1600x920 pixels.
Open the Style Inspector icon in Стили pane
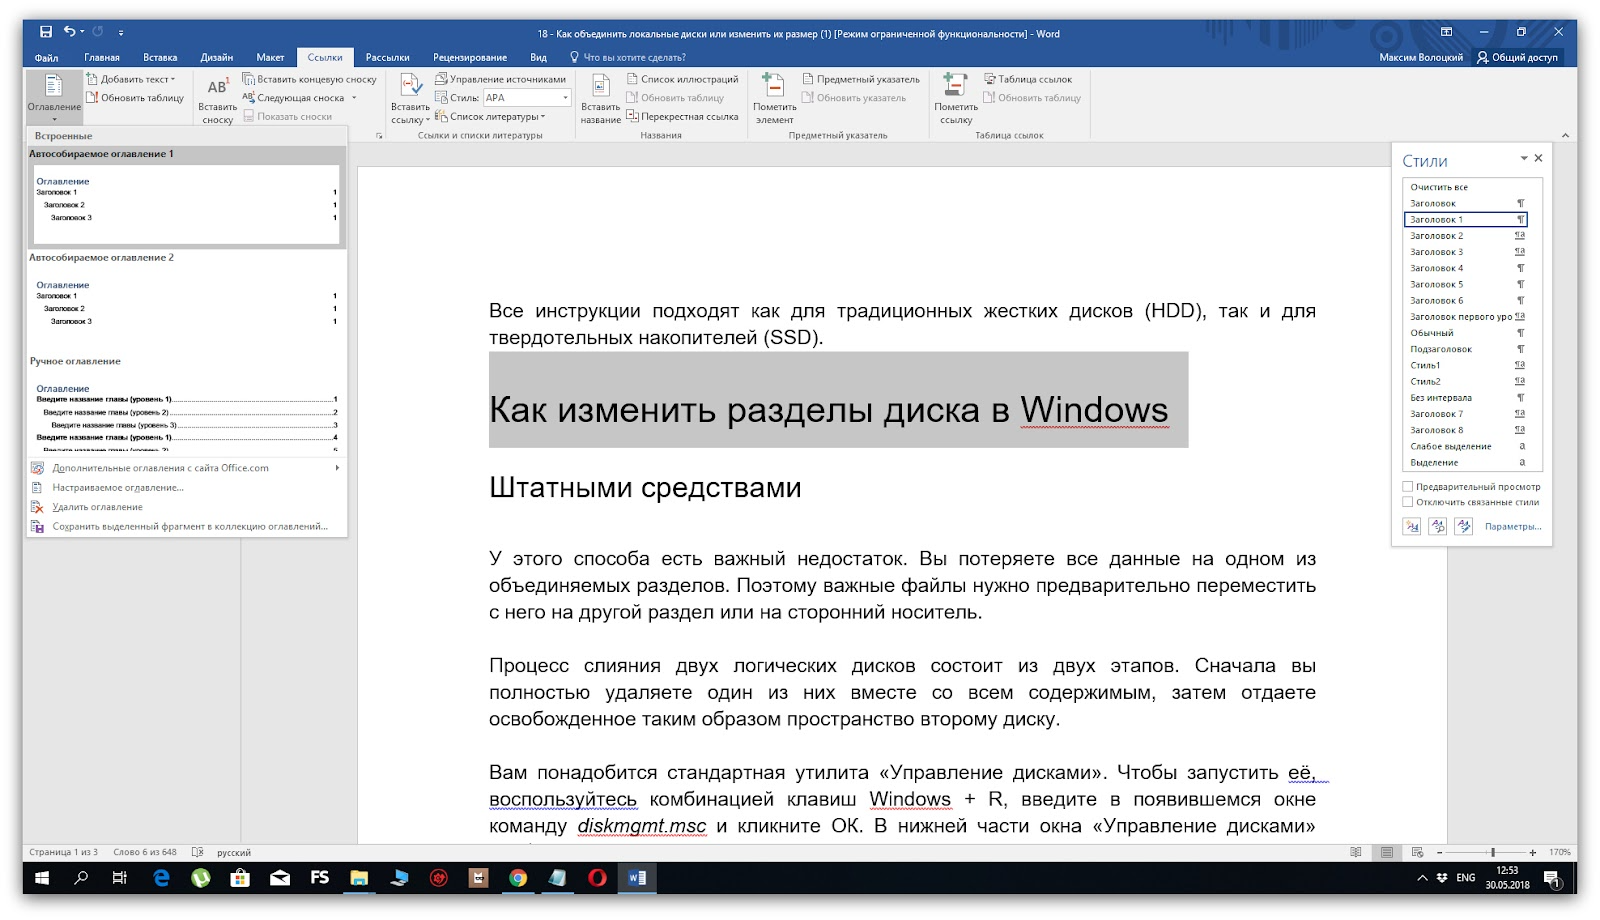click(x=1437, y=526)
